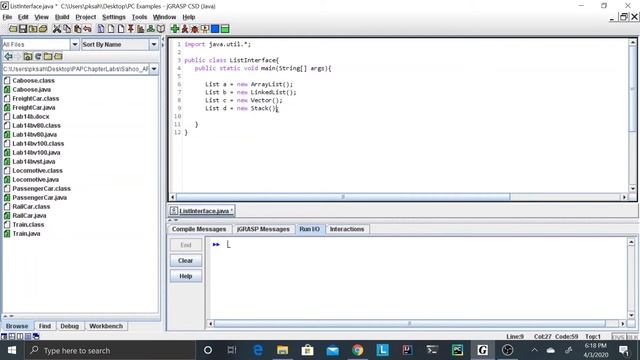
Task: Click the green window toolbar icon
Action: point(225,29)
